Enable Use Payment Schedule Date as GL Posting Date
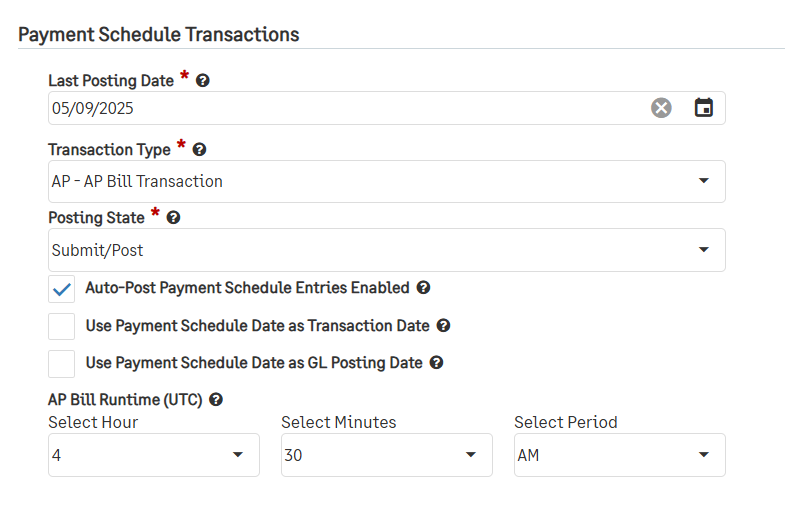The height and width of the screenshot is (520, 785). (62, 363)
